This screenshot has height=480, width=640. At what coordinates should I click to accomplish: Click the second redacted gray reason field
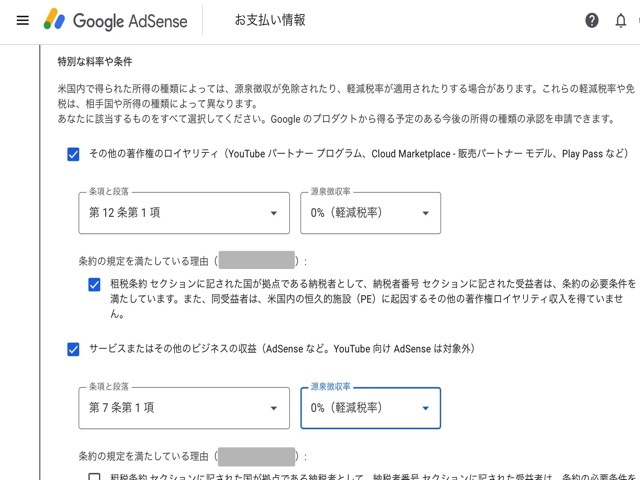(x=256, y=456)
